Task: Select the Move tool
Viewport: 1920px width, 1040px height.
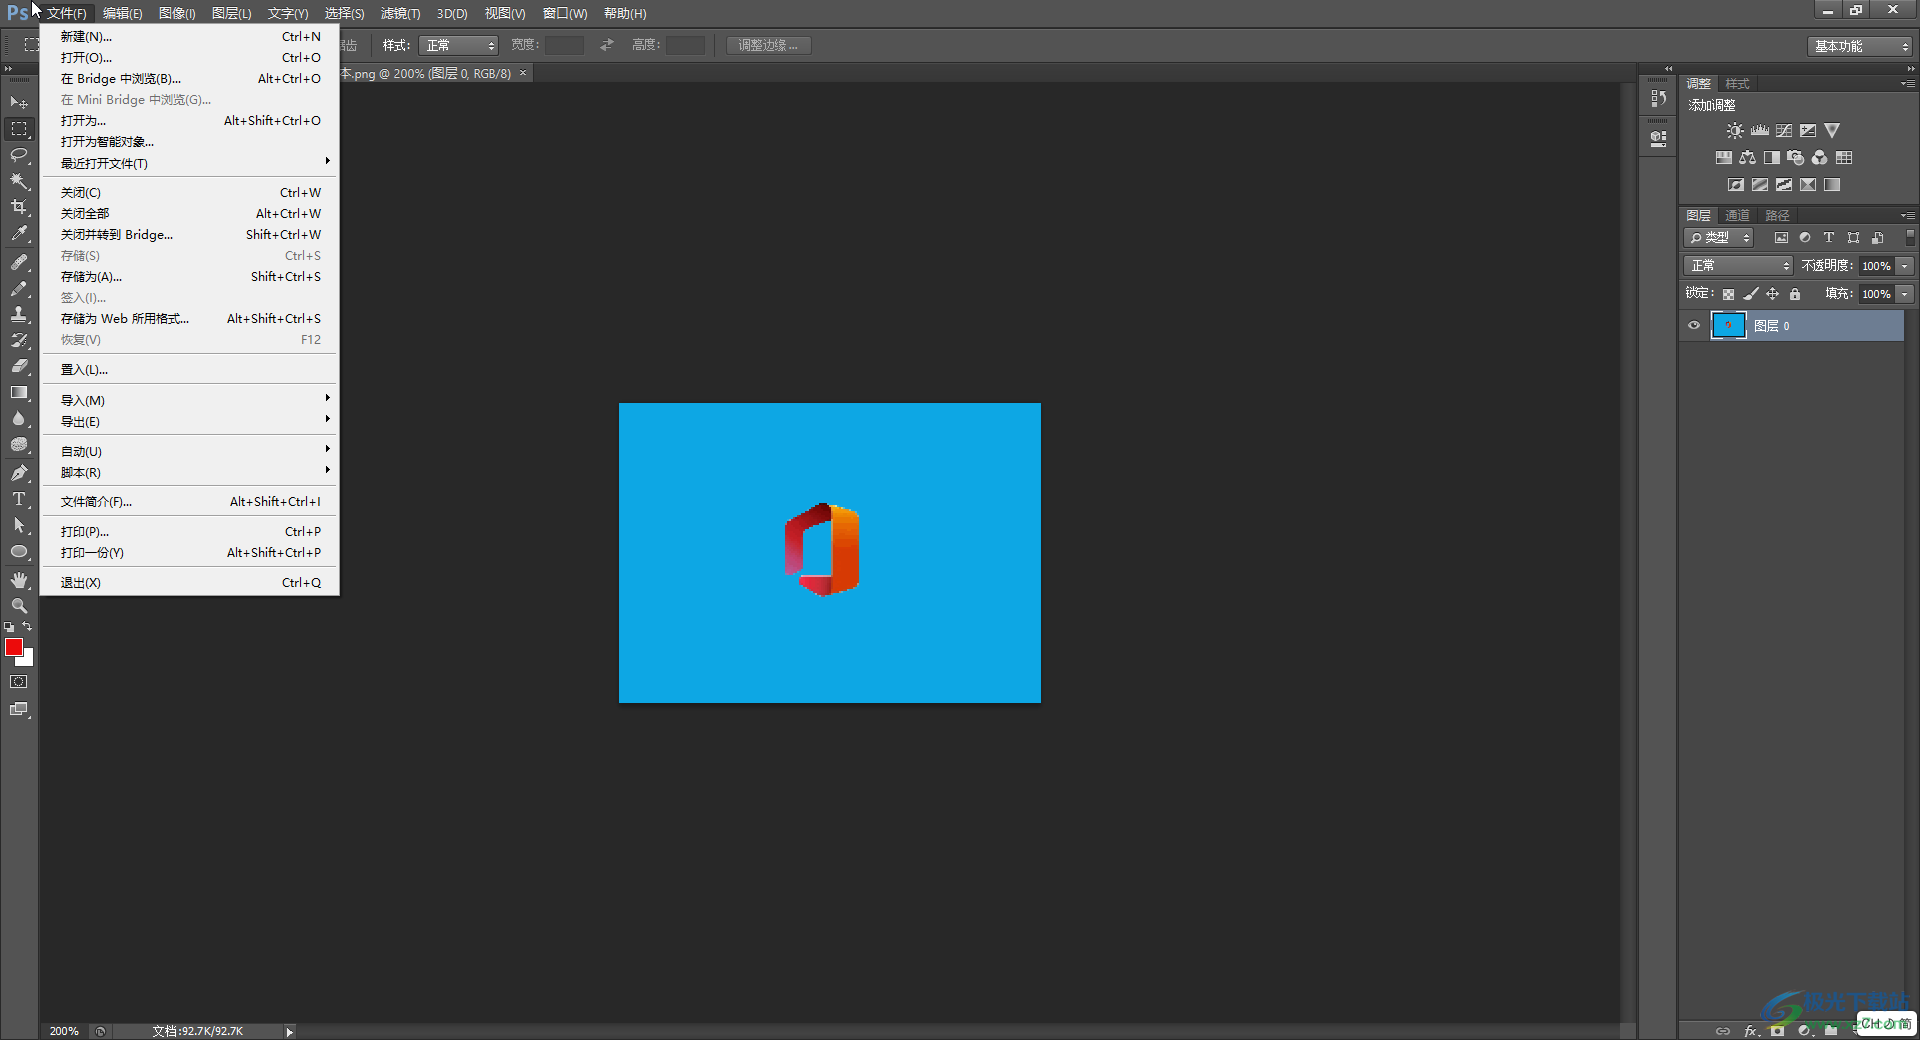Action: tap(19, 103)
